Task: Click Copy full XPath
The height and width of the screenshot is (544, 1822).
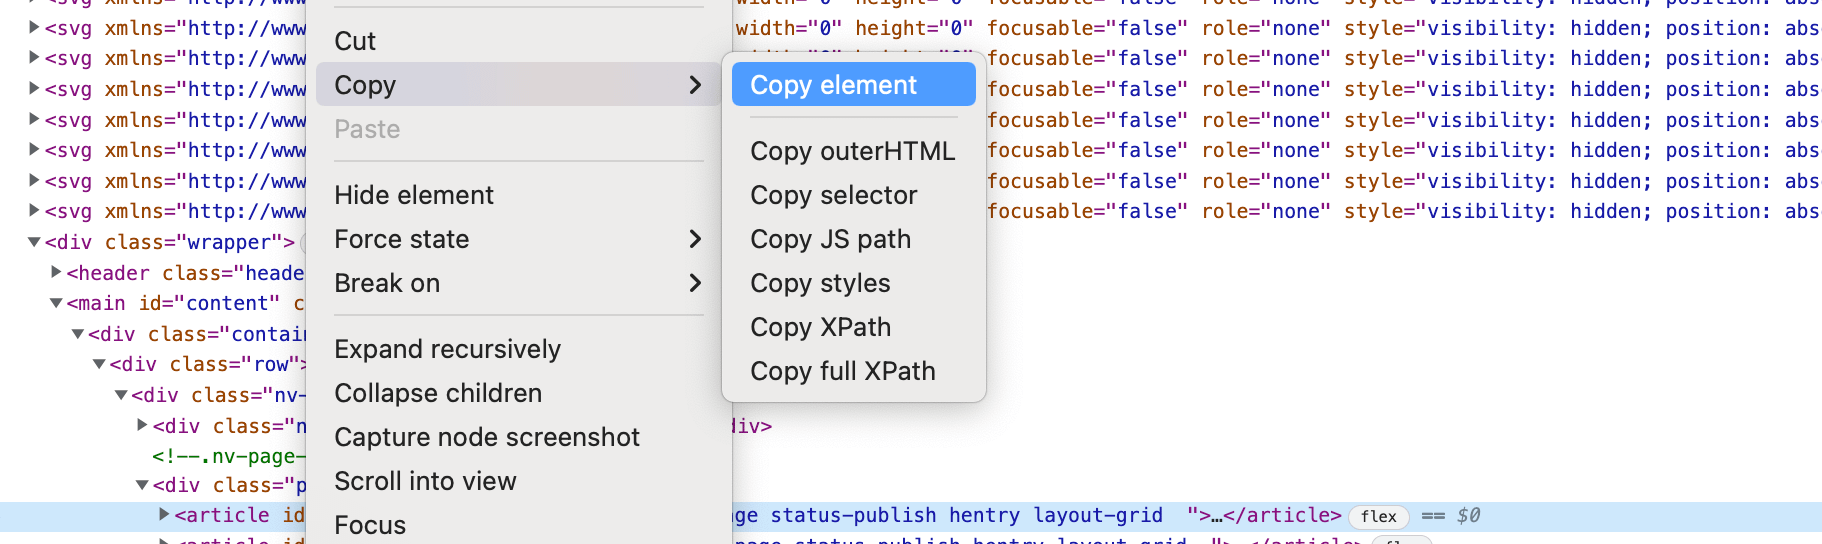Action: (842, 371)
